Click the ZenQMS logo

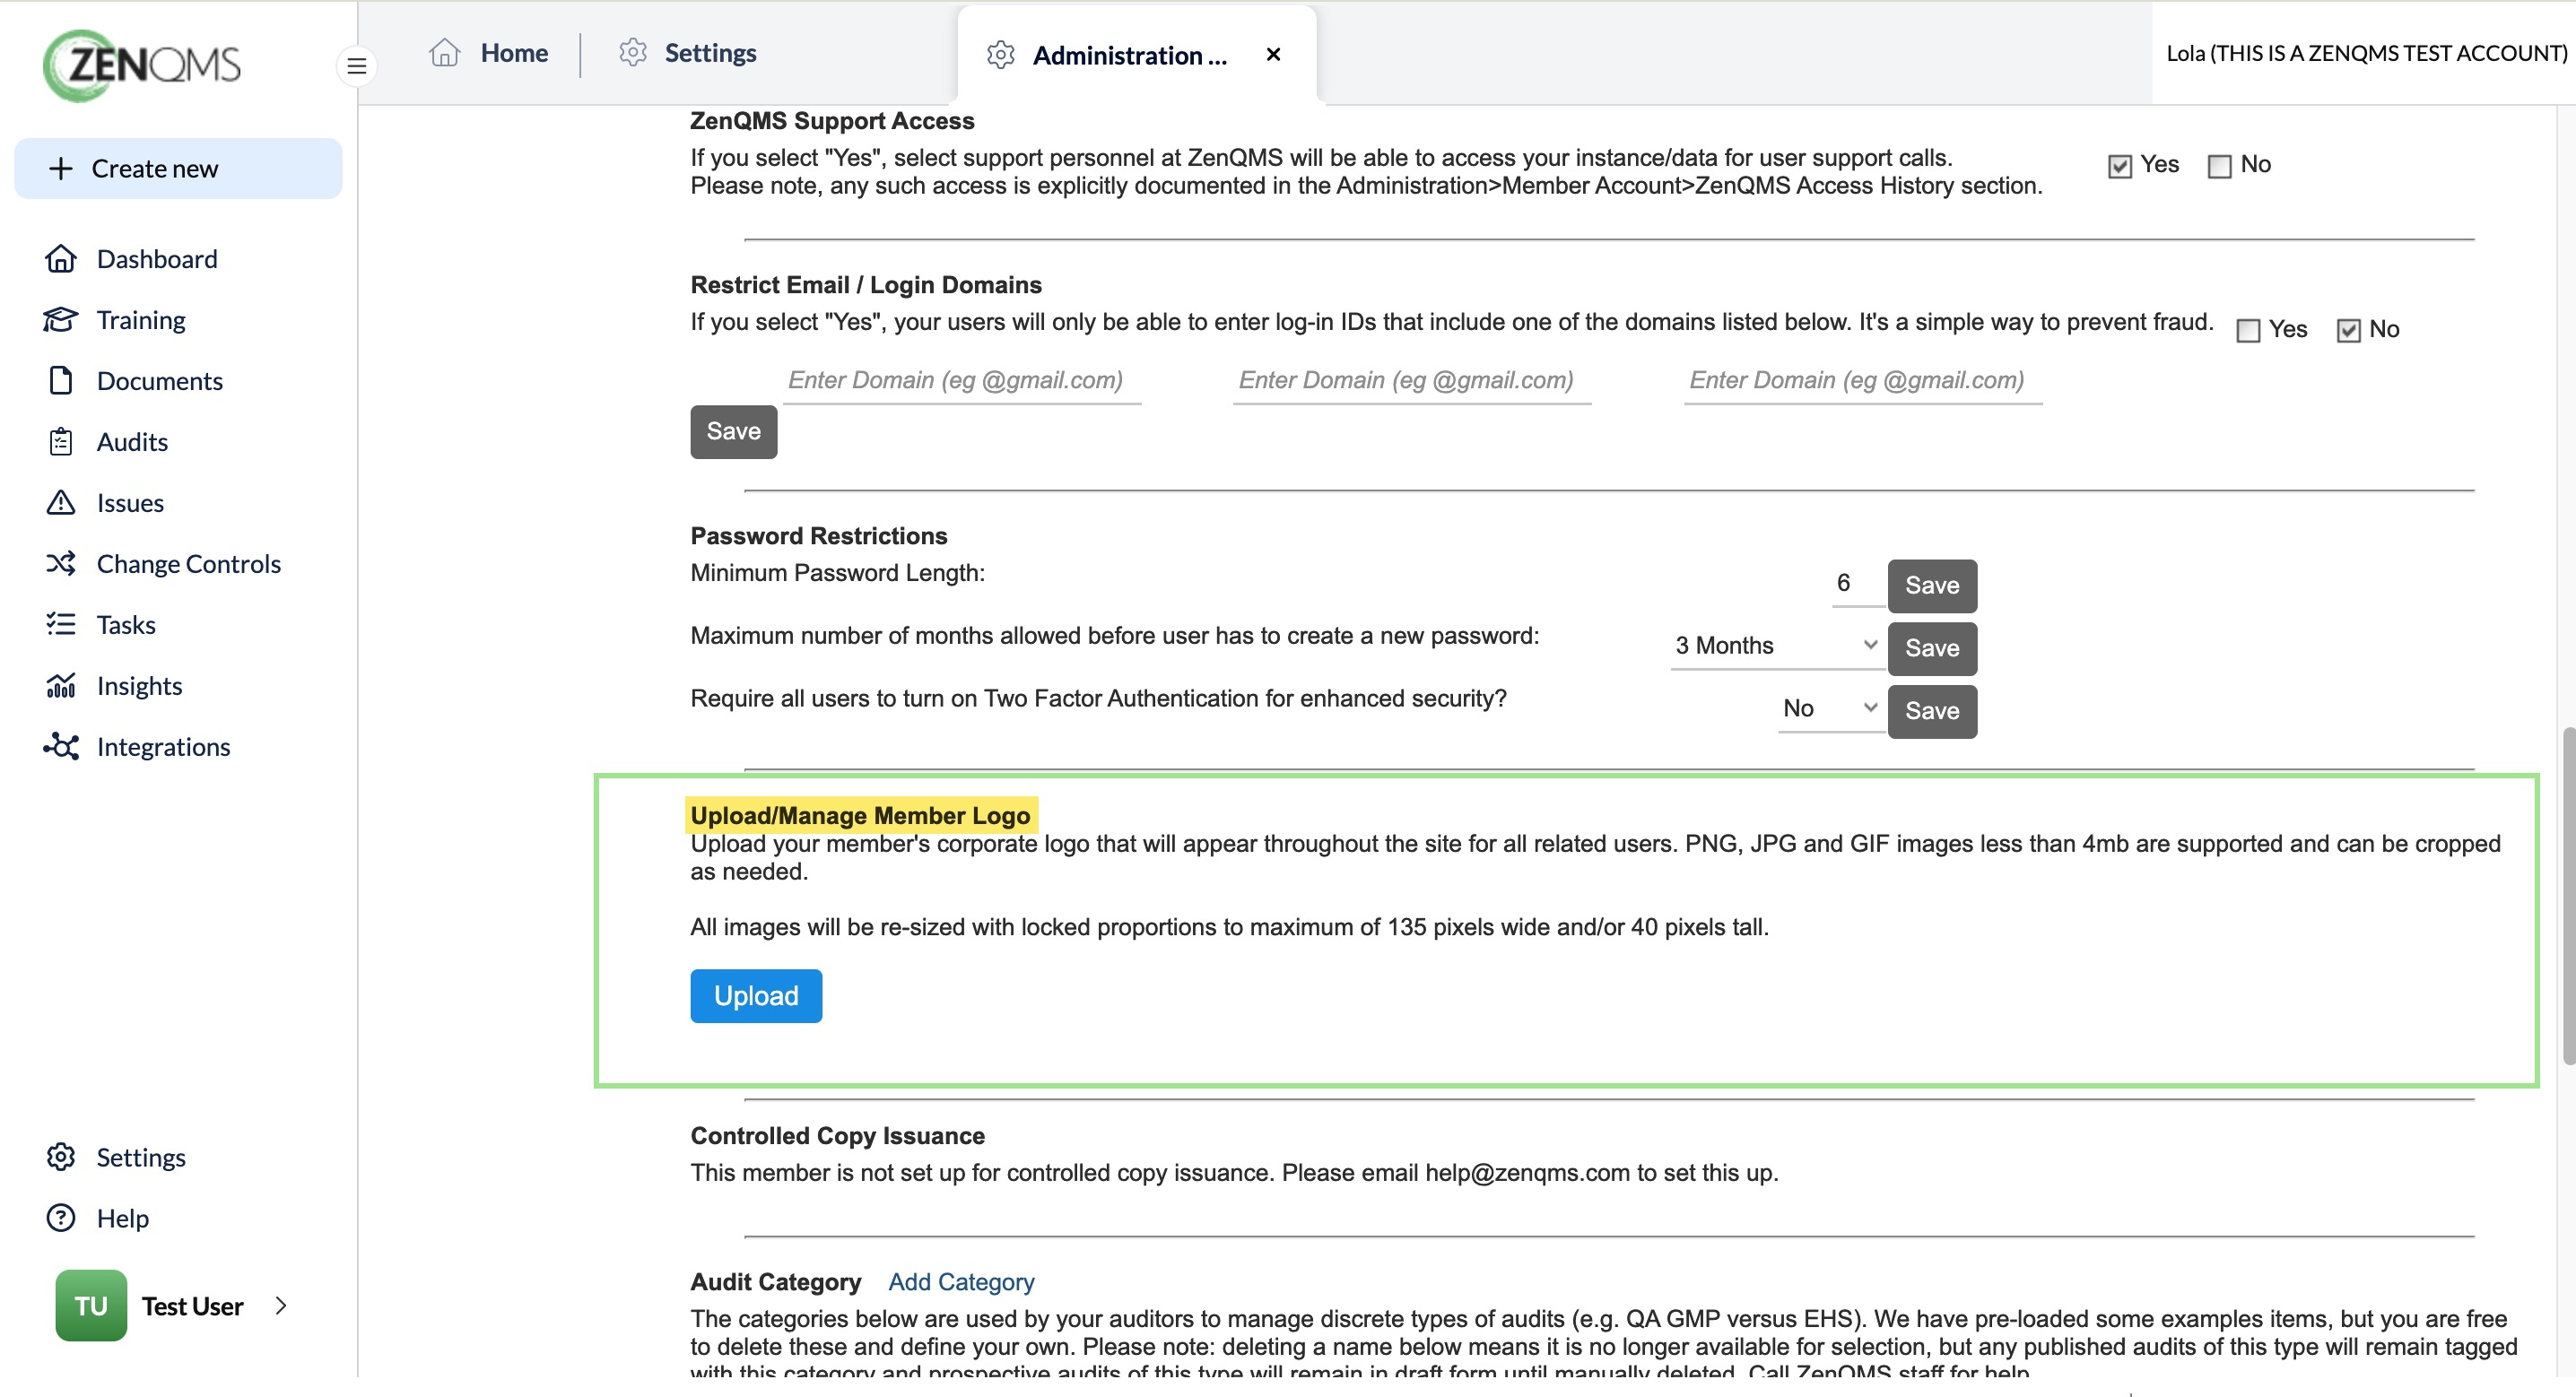(141, 66)
